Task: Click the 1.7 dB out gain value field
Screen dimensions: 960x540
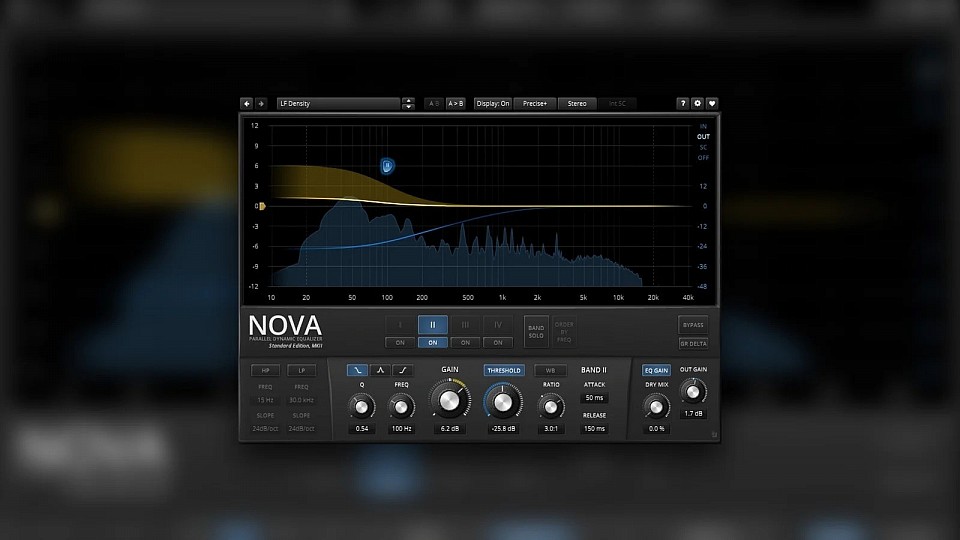Action: [x=693, y=414]
